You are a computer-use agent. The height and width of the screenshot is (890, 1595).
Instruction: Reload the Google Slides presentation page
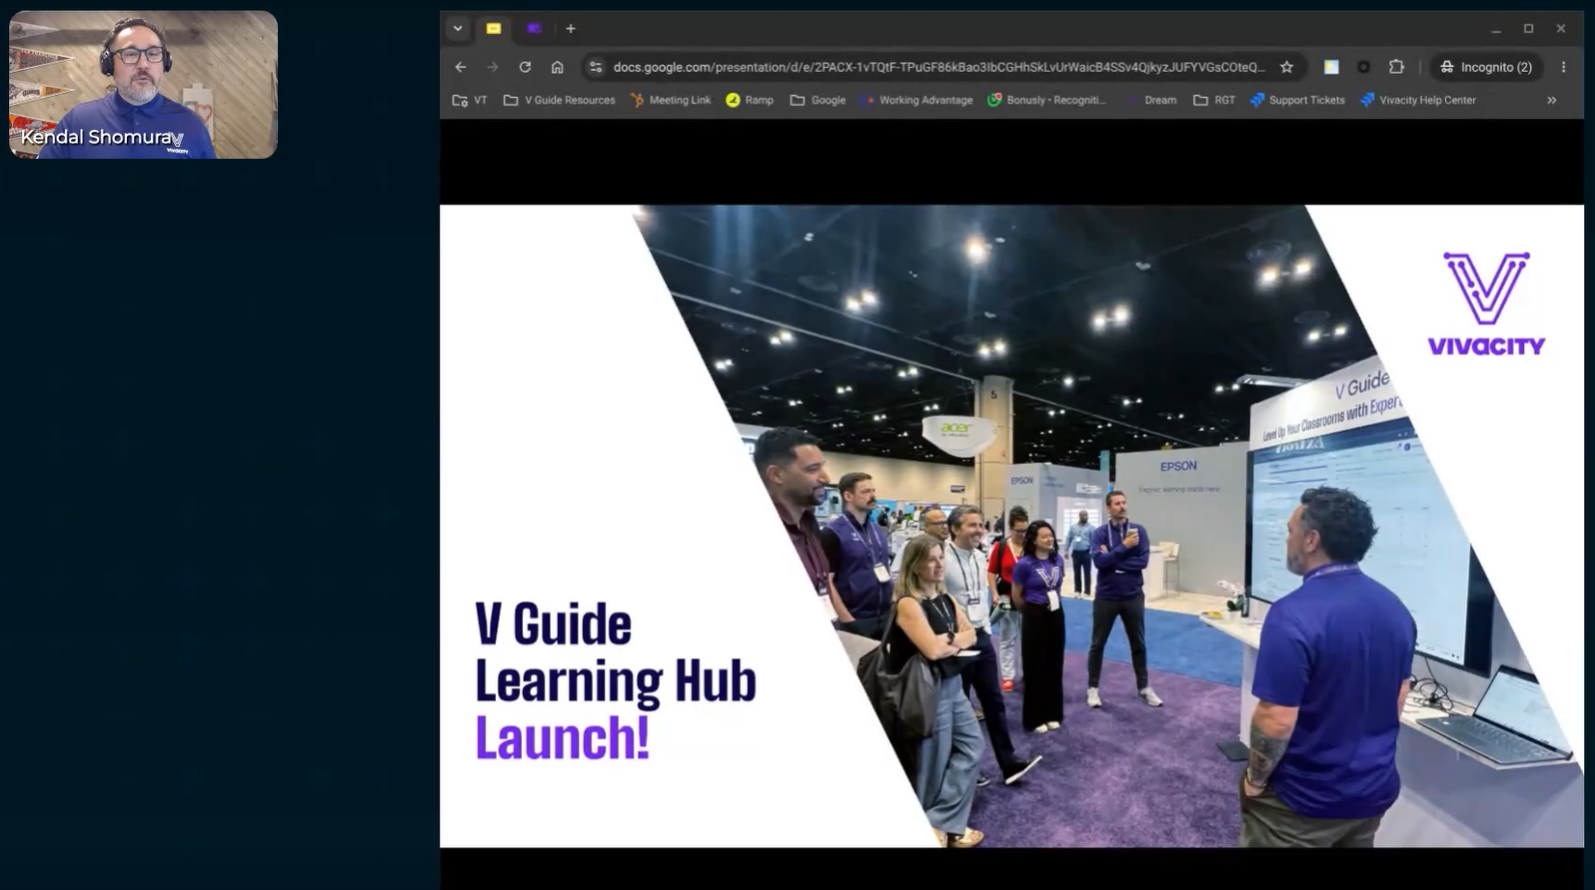pyautogui.click(x=525, y=67)
